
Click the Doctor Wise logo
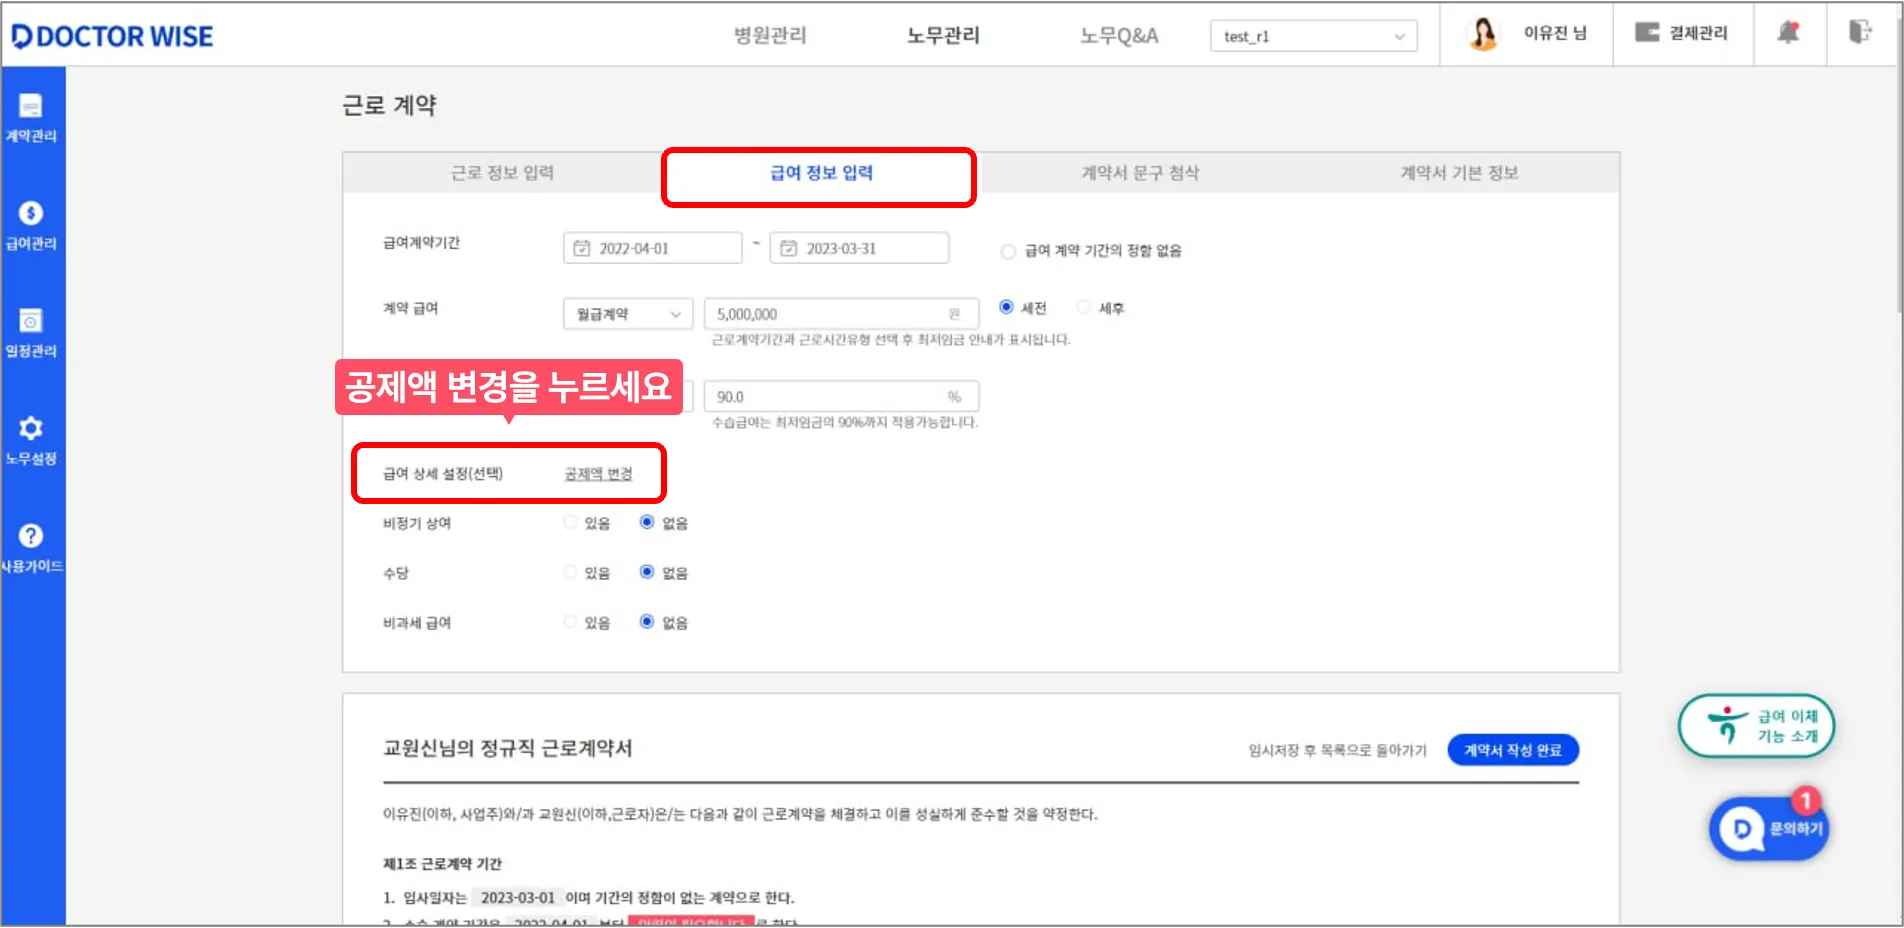[112, 36]
